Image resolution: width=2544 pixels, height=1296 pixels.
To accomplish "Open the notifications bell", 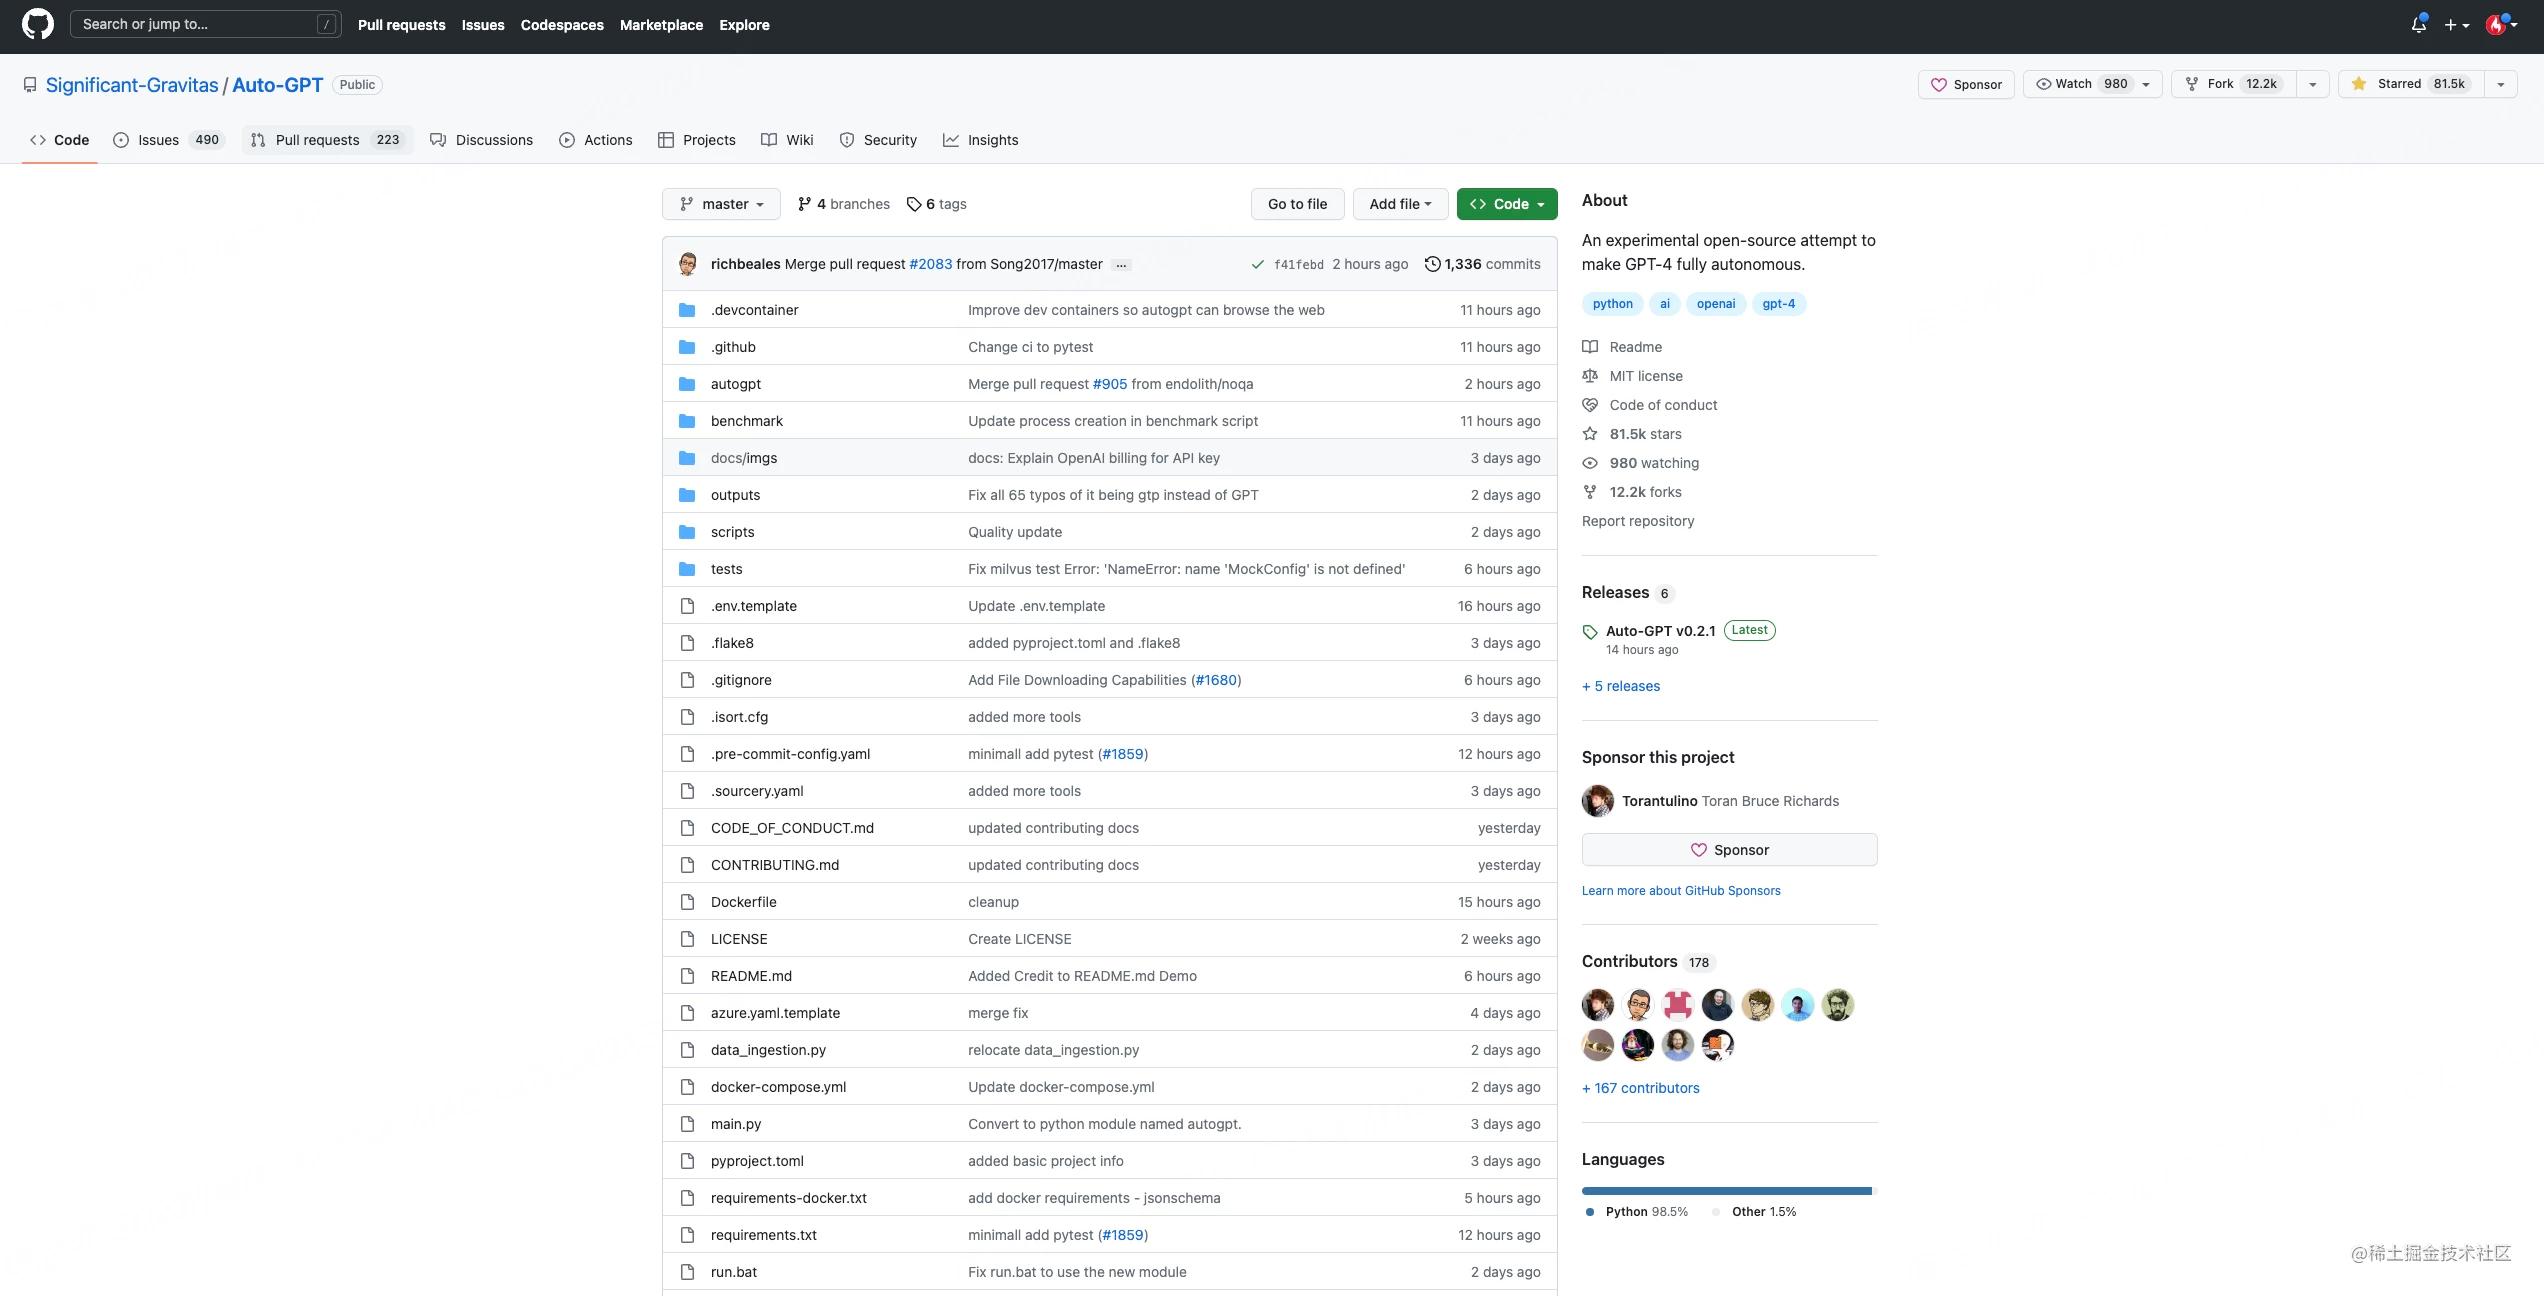I will (x=2418, y=25).
